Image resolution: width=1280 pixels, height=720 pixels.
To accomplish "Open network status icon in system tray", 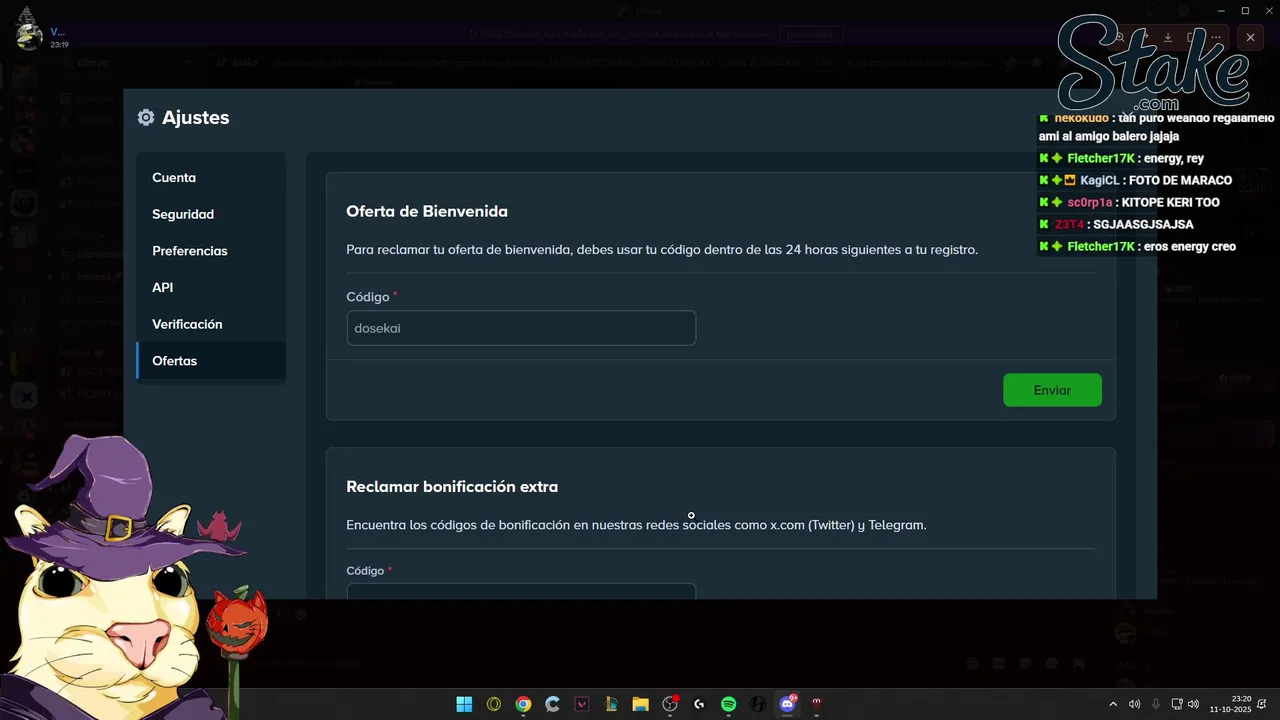I will point(1177,704).
